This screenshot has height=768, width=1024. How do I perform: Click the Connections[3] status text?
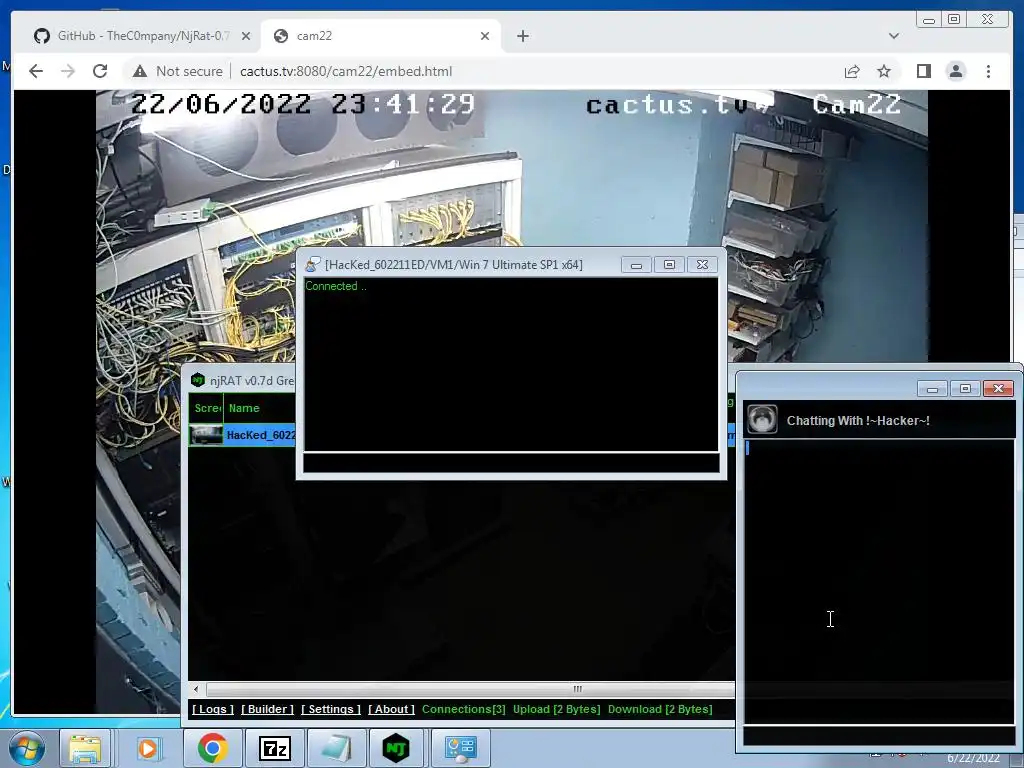pos(464,709)
